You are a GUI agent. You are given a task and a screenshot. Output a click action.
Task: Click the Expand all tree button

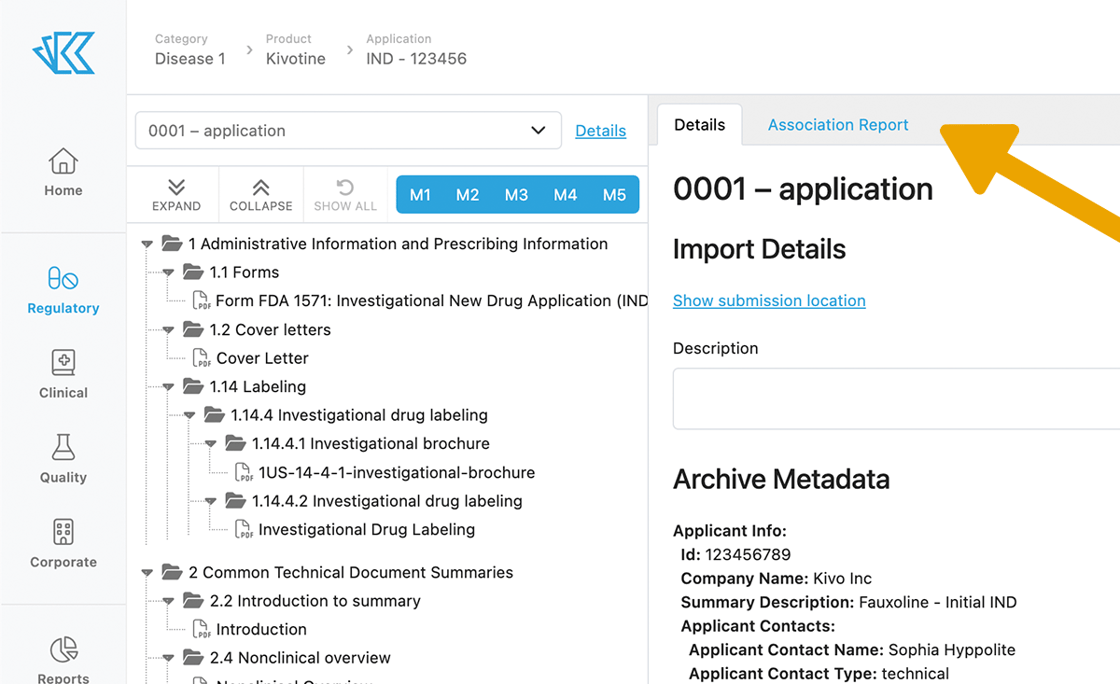pyautogui.click(x=176, y=195)
